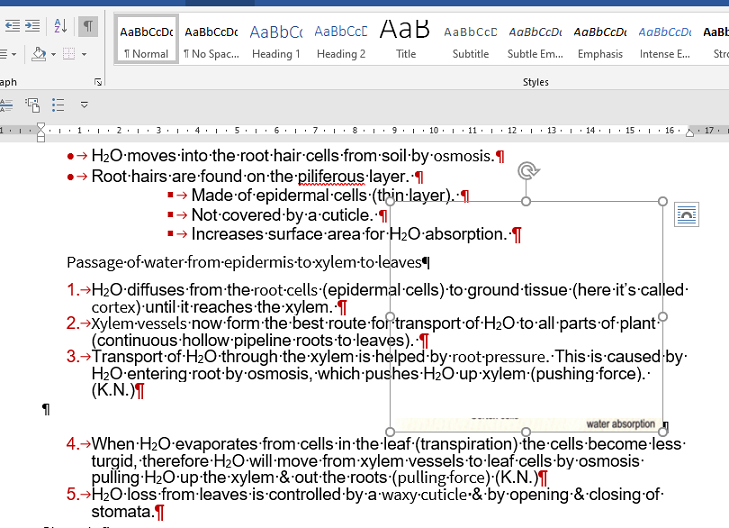Screen dimensions: 729x528
Task: Click 'water absorption' caption in image
Action: pos(620,424)
